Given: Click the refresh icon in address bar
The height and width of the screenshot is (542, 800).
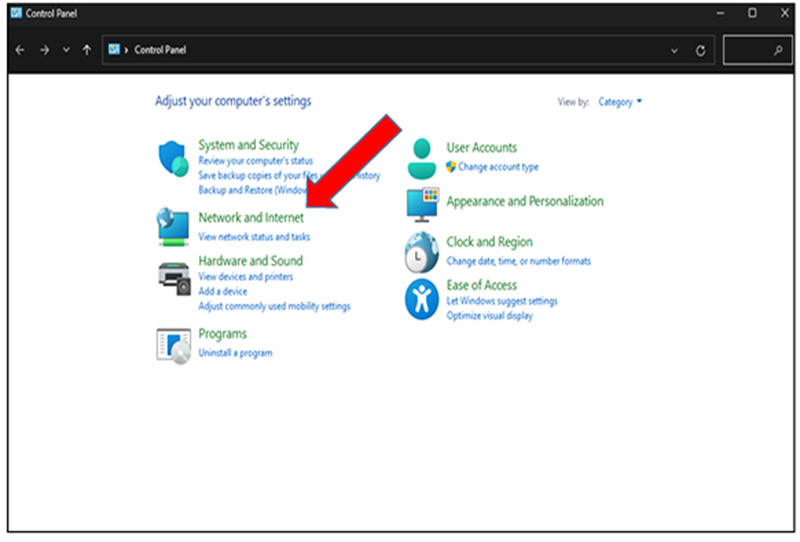Looking at the screenshot, I should pyautogui.click(x=701, y=51).
